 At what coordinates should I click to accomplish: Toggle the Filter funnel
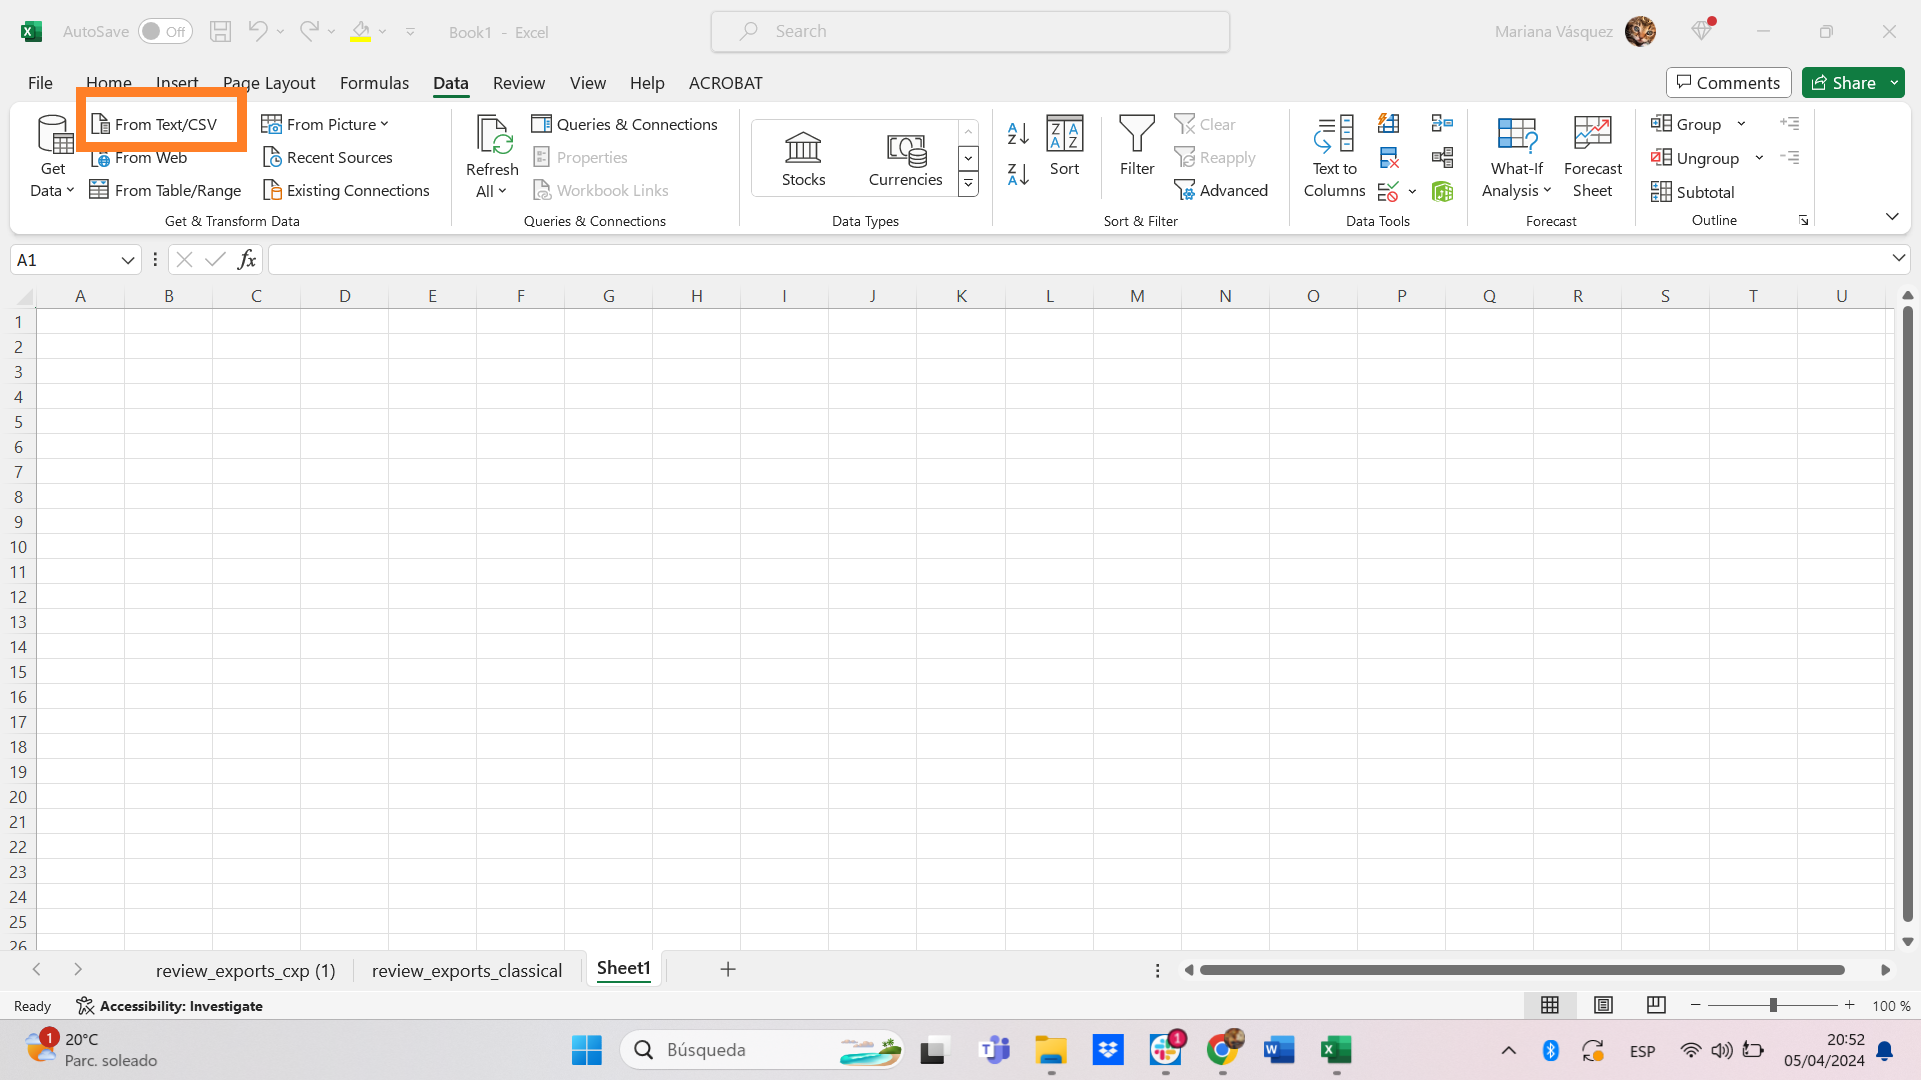(x=1137, y=146)
